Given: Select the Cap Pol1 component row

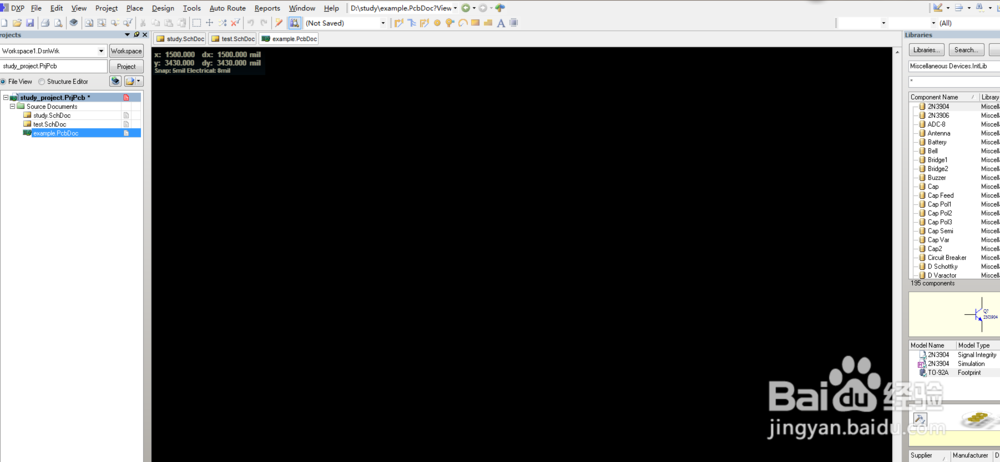Looking at the screenshot, I should pos(940,204).
